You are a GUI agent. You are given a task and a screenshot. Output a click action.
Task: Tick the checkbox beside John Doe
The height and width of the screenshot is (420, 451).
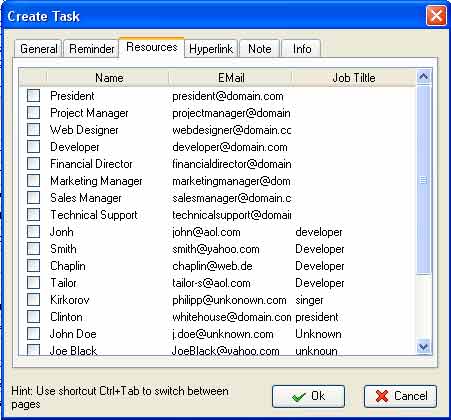pyautogui.click(x=33, y=333)
